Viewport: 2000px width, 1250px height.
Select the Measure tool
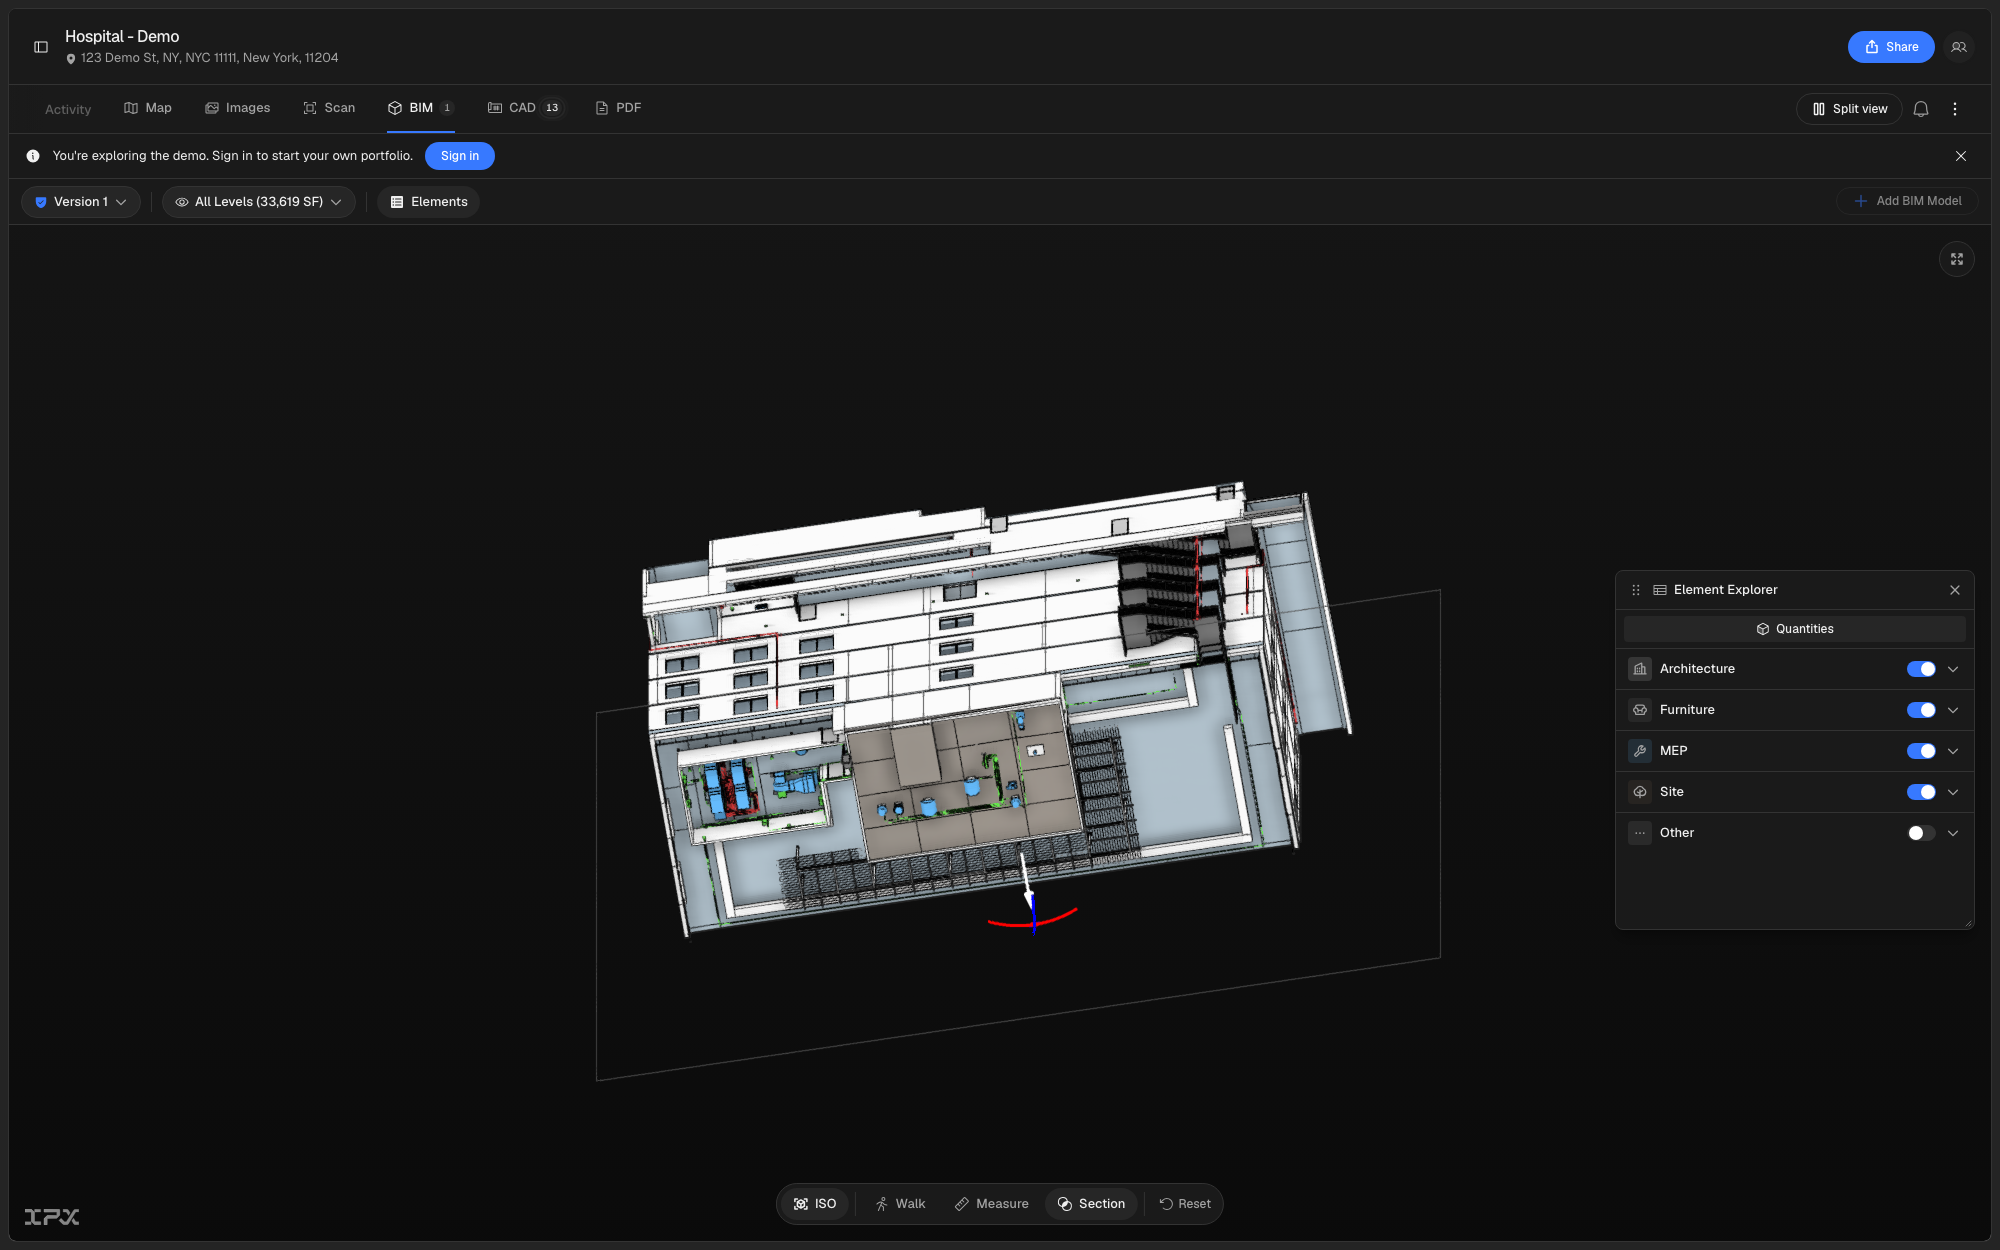pos(991,1204)
